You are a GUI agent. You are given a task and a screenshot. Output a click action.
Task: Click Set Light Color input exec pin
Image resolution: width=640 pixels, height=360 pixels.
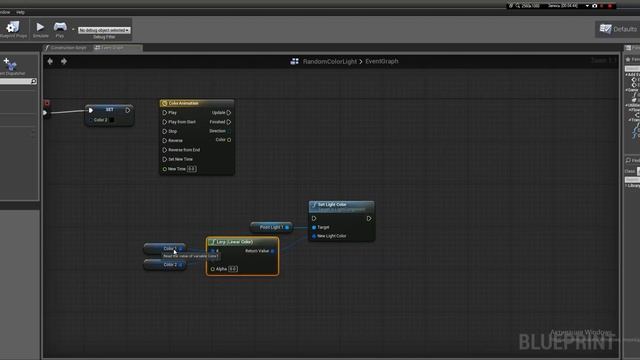314,218
